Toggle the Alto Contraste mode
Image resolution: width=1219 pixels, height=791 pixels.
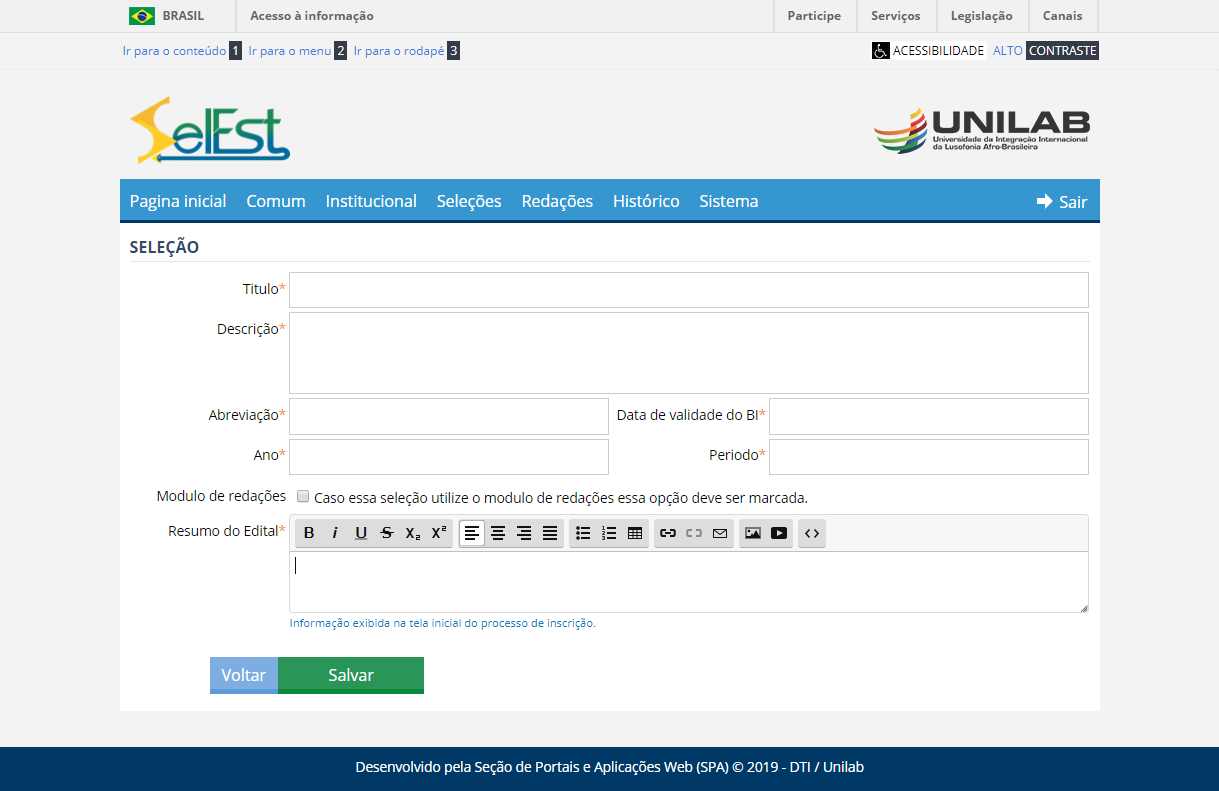(x=1045, y=50)
